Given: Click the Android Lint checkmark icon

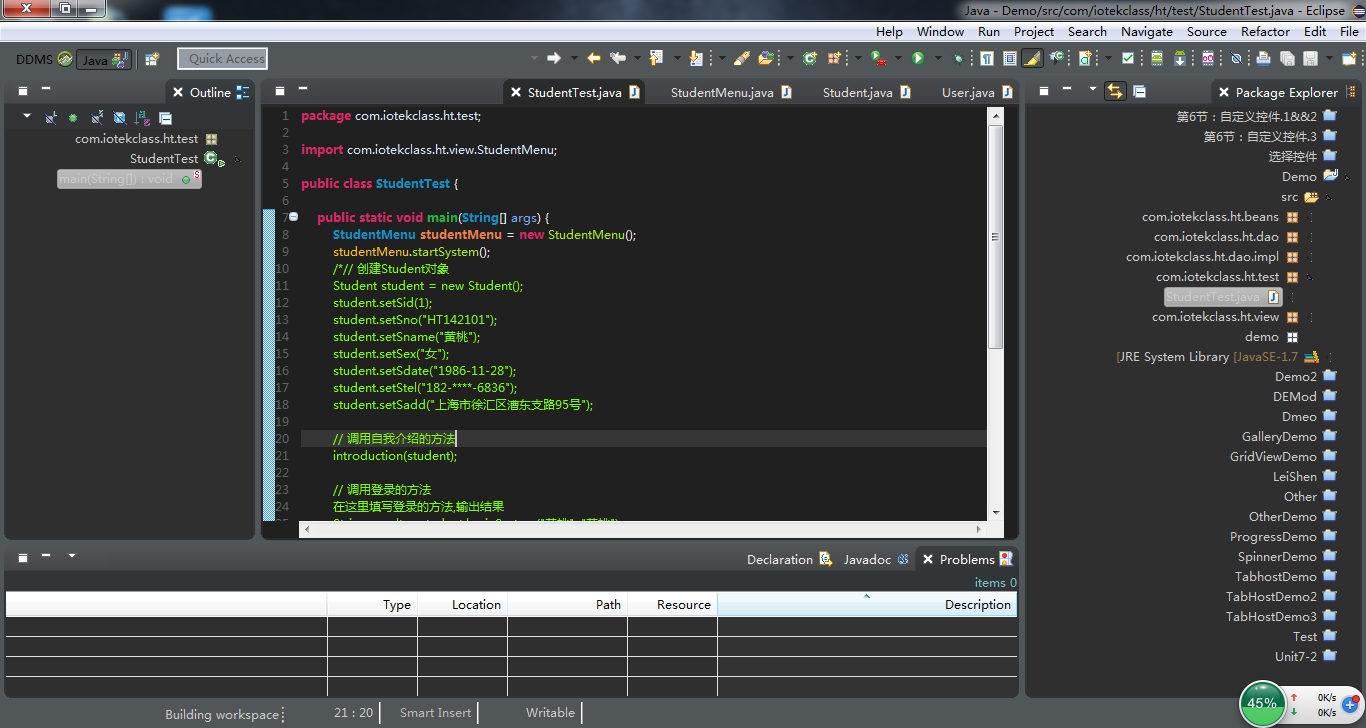Looking at the screenshot, I should click(1128, 59).
